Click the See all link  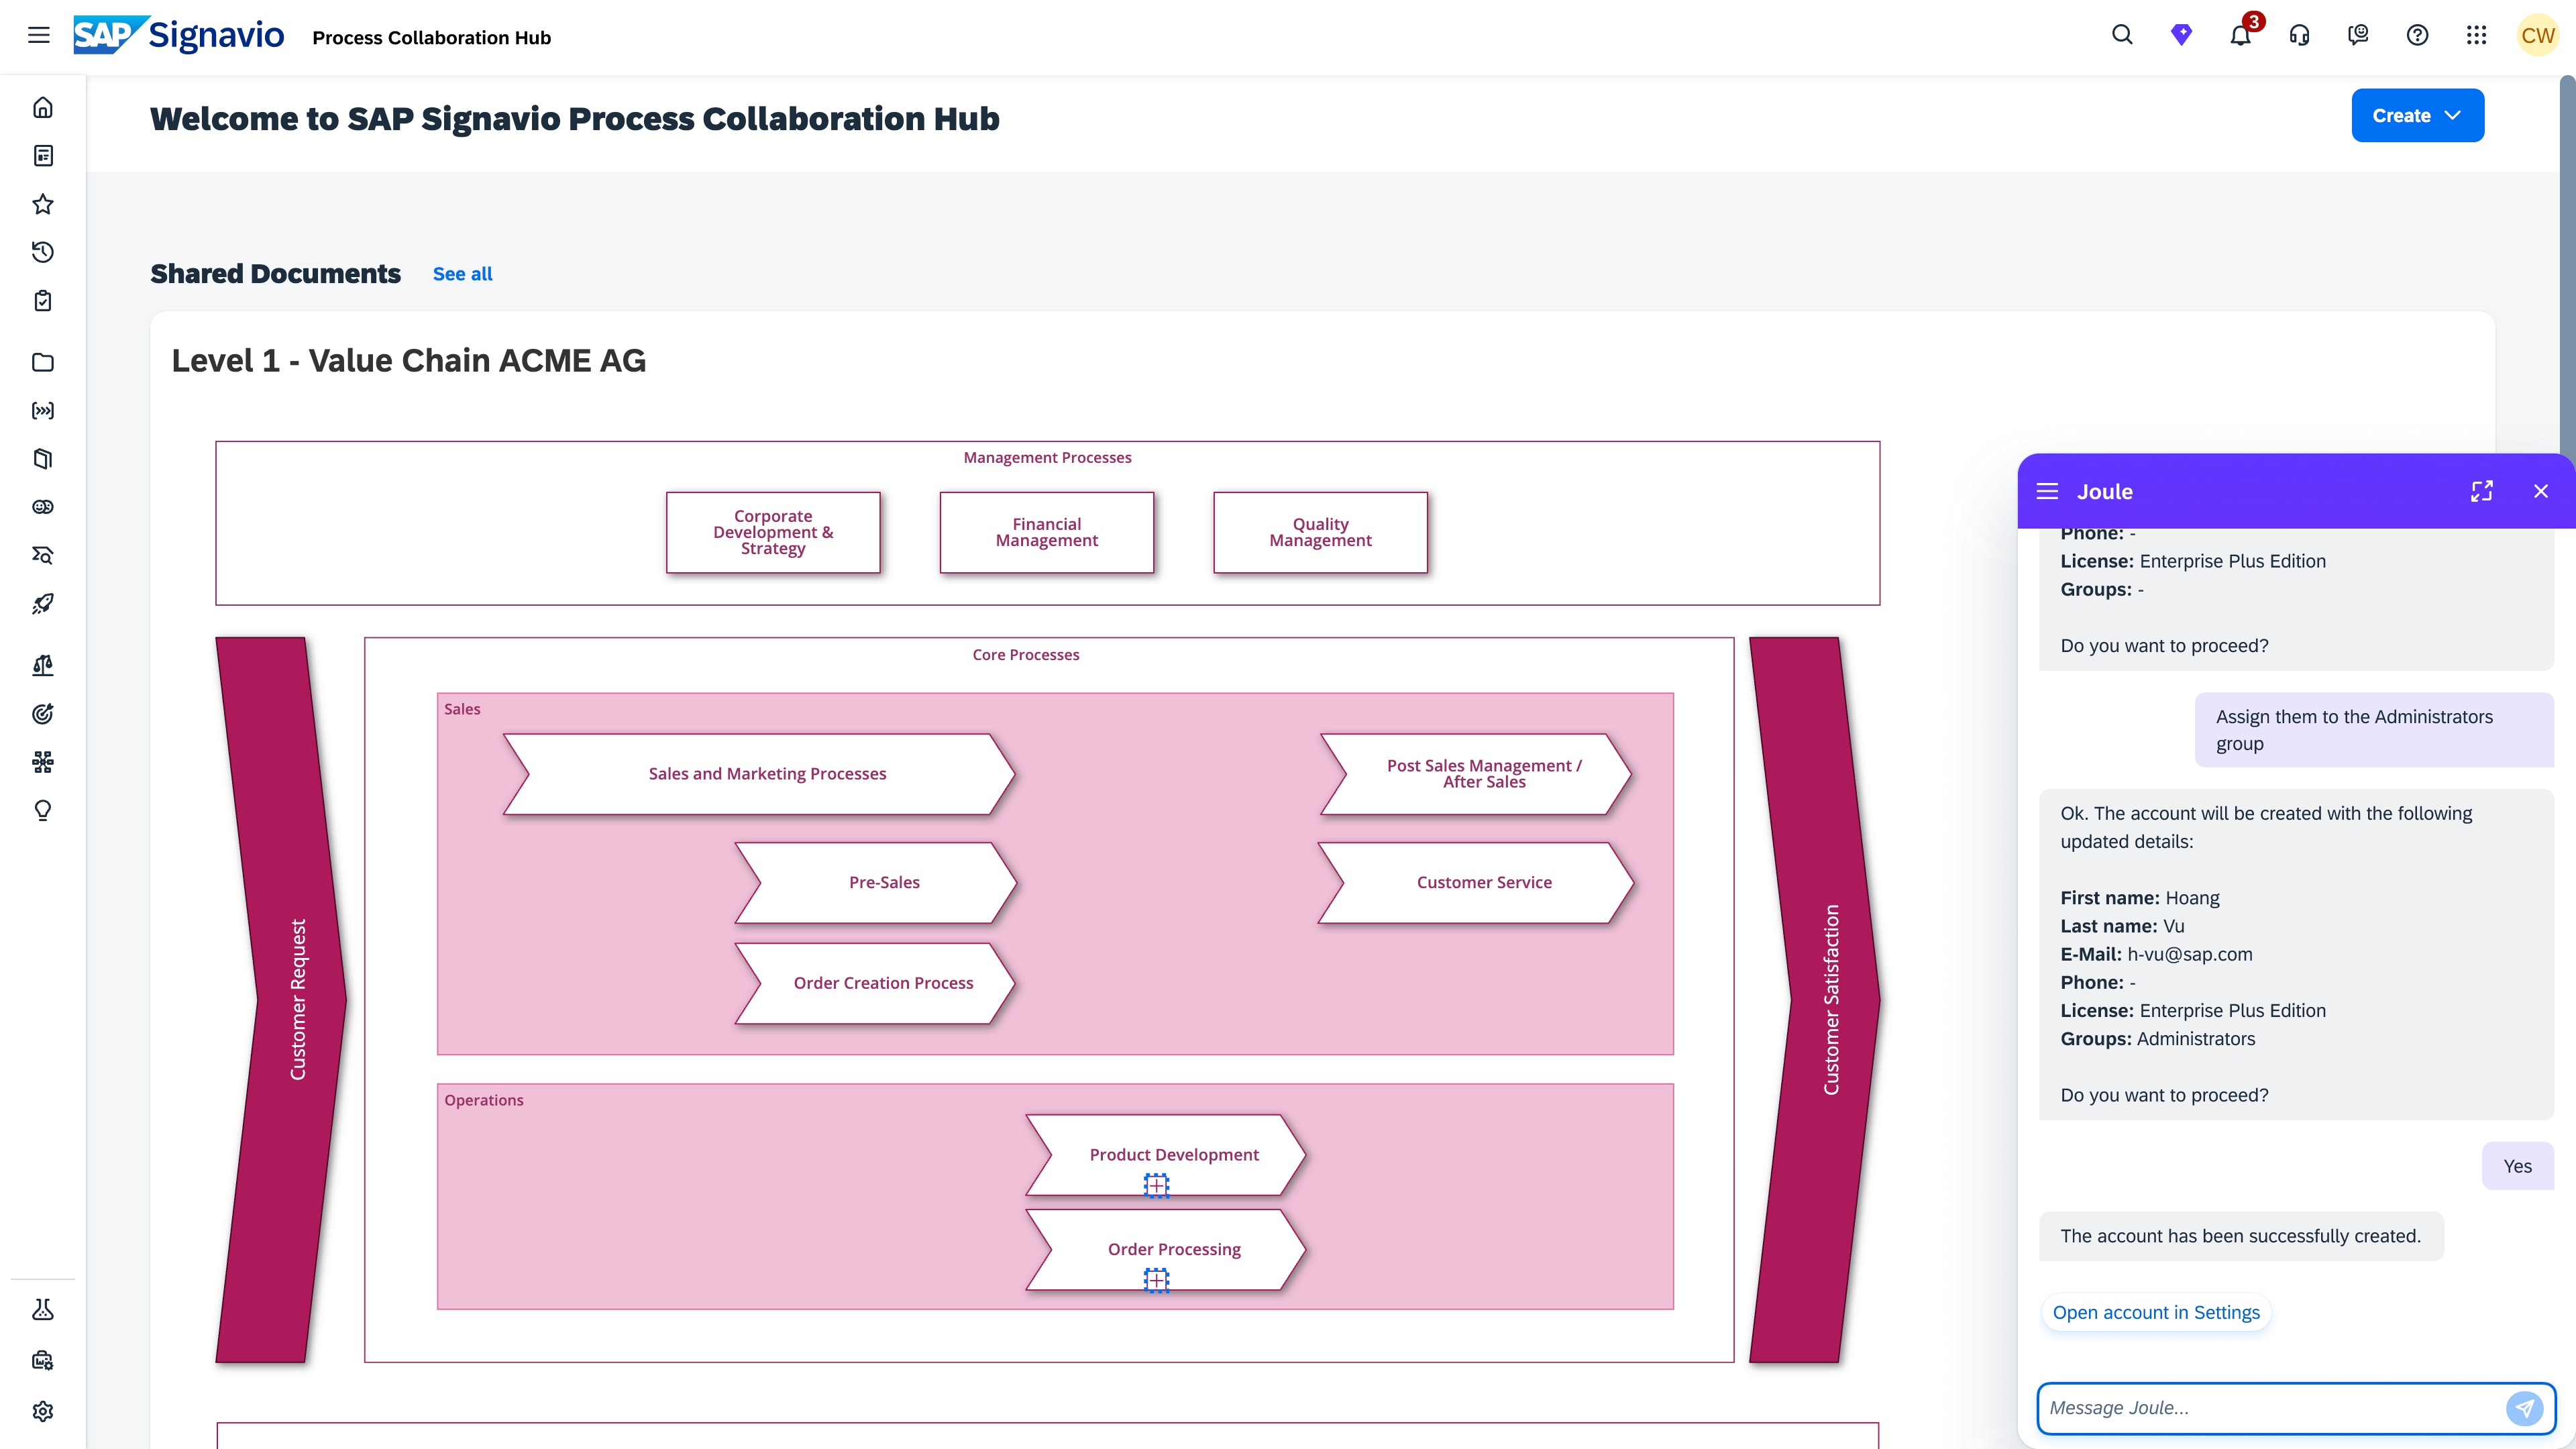[462, 274]
